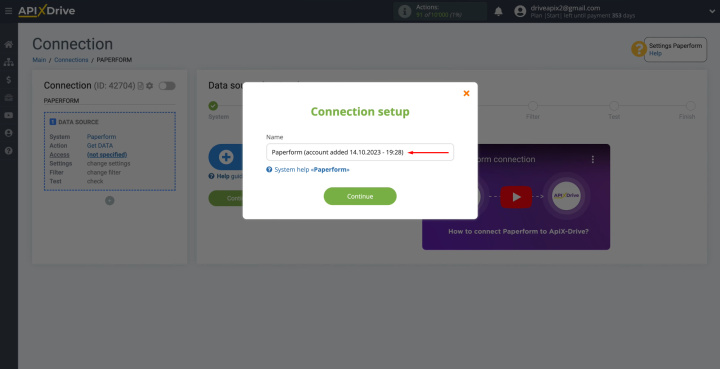This screenshot has width=720, height=369.
Task: Click the Name input field
Action: tap(360, 152)
